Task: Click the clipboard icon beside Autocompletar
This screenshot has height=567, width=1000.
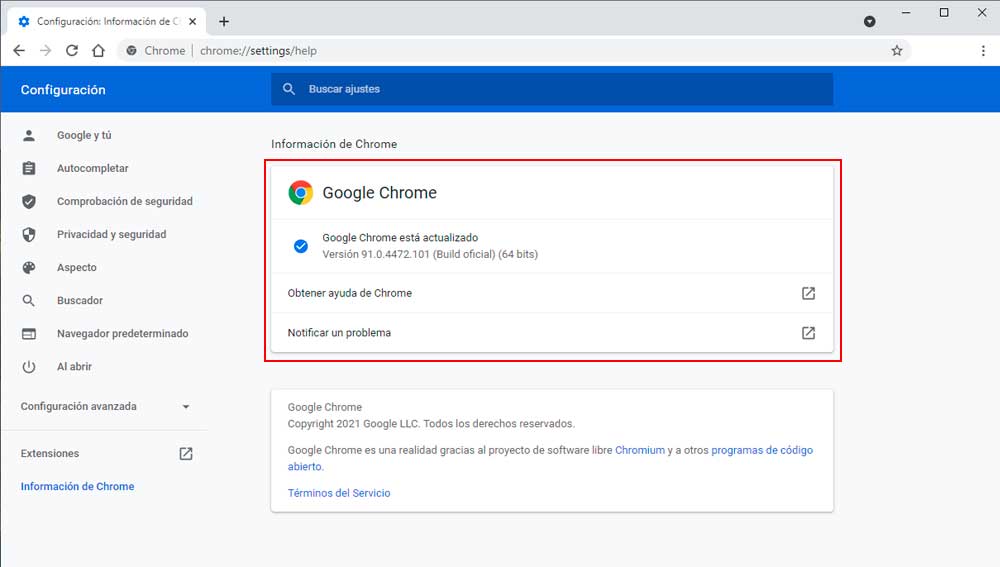Action: [x=29, y=168]
